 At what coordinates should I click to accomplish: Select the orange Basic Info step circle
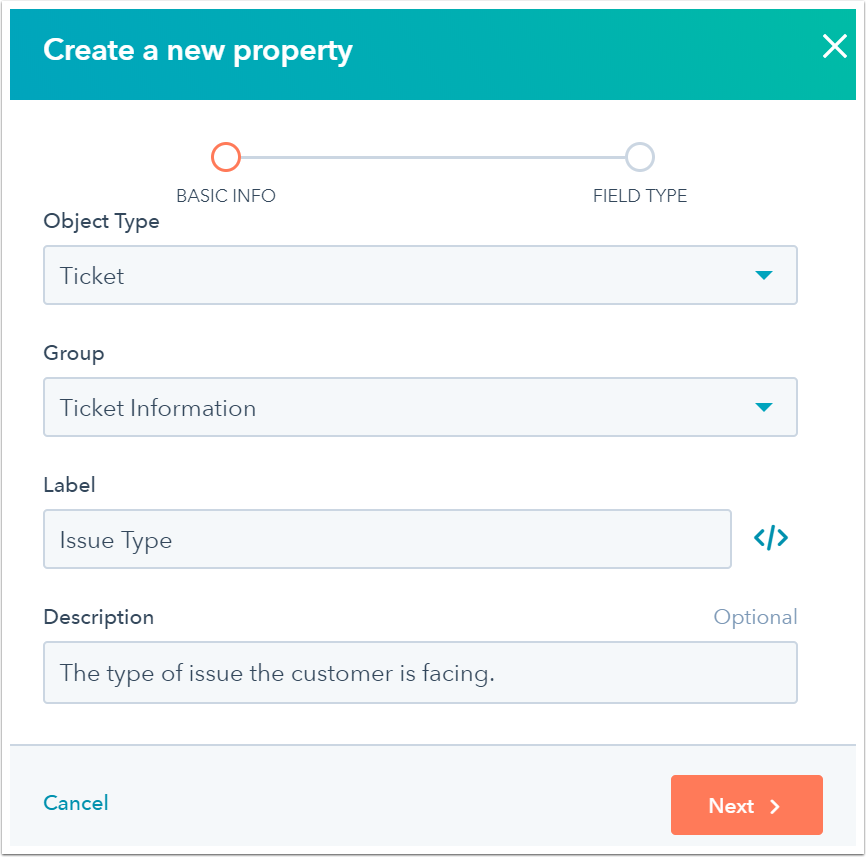[226, 157]
